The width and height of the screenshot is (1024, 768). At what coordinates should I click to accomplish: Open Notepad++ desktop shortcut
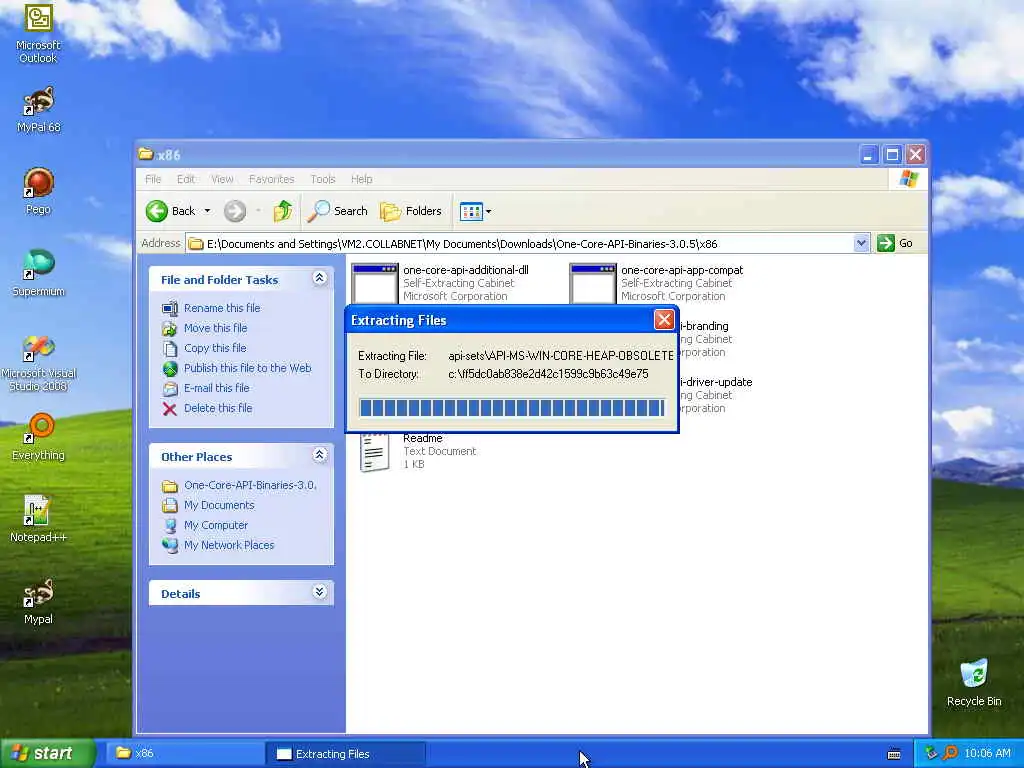point(38,519)
